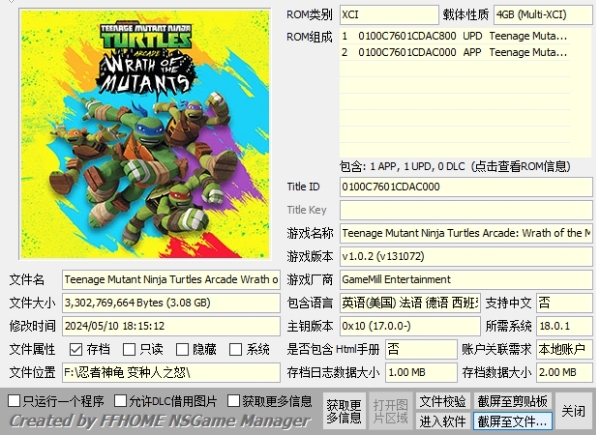Click 存档日志数据大小 field 1.00 MB
596x436 pixels.
[x=421, y=373]
